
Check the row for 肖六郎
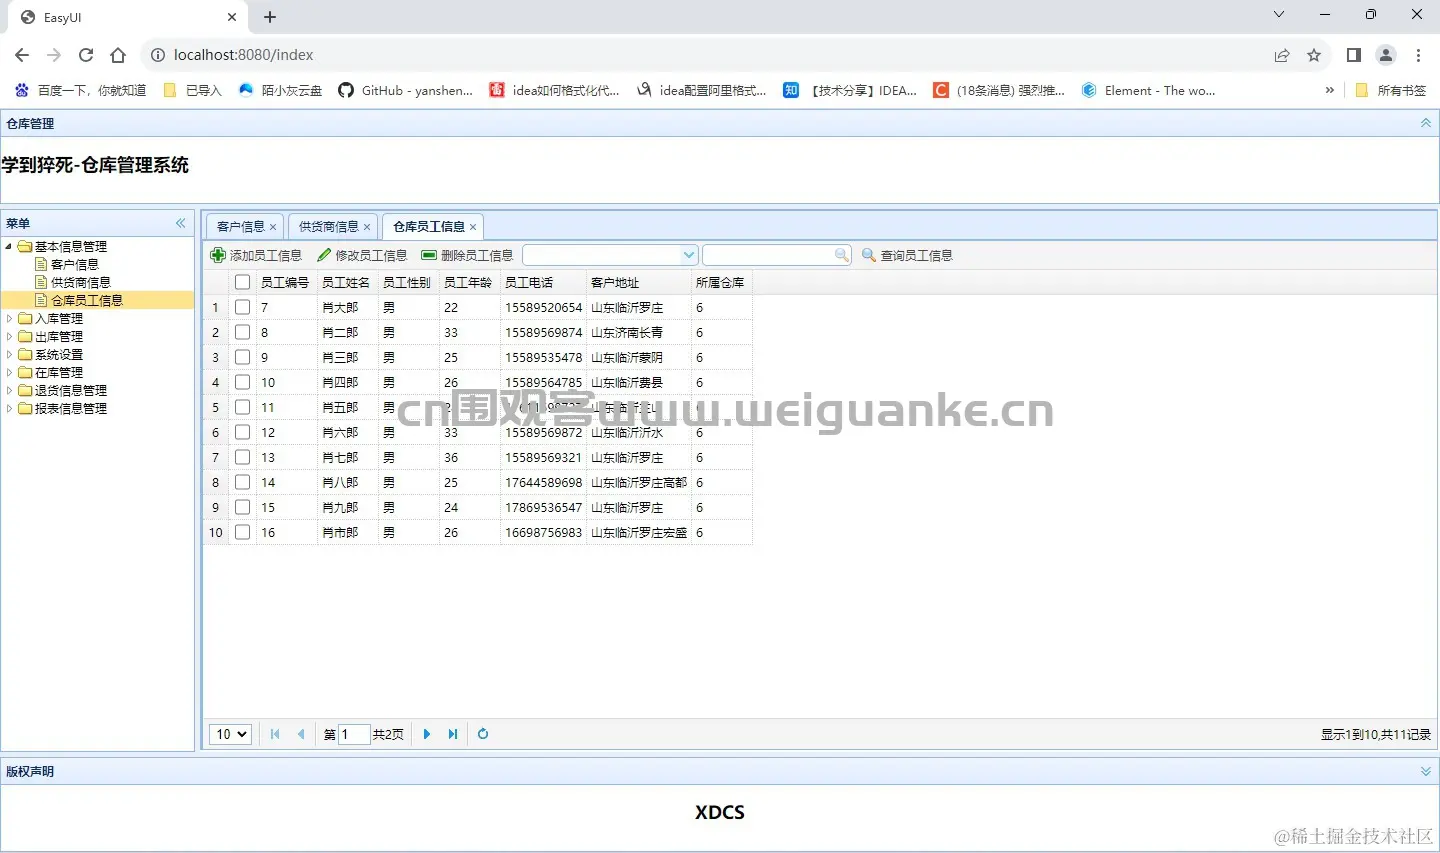(242, 432)
